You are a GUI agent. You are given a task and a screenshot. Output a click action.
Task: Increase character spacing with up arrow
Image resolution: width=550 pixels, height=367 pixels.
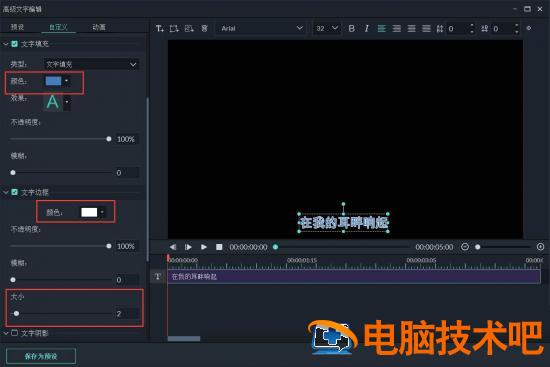[x=517, y=26]
